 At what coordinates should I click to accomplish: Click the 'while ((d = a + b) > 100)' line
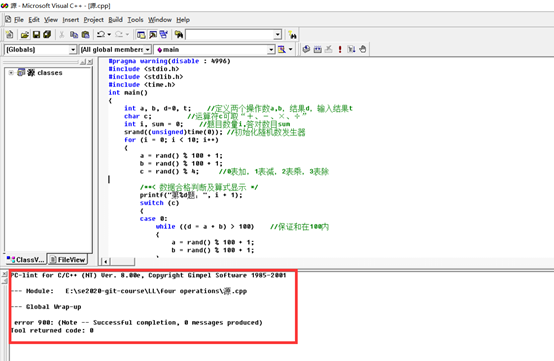coord(205,226)
